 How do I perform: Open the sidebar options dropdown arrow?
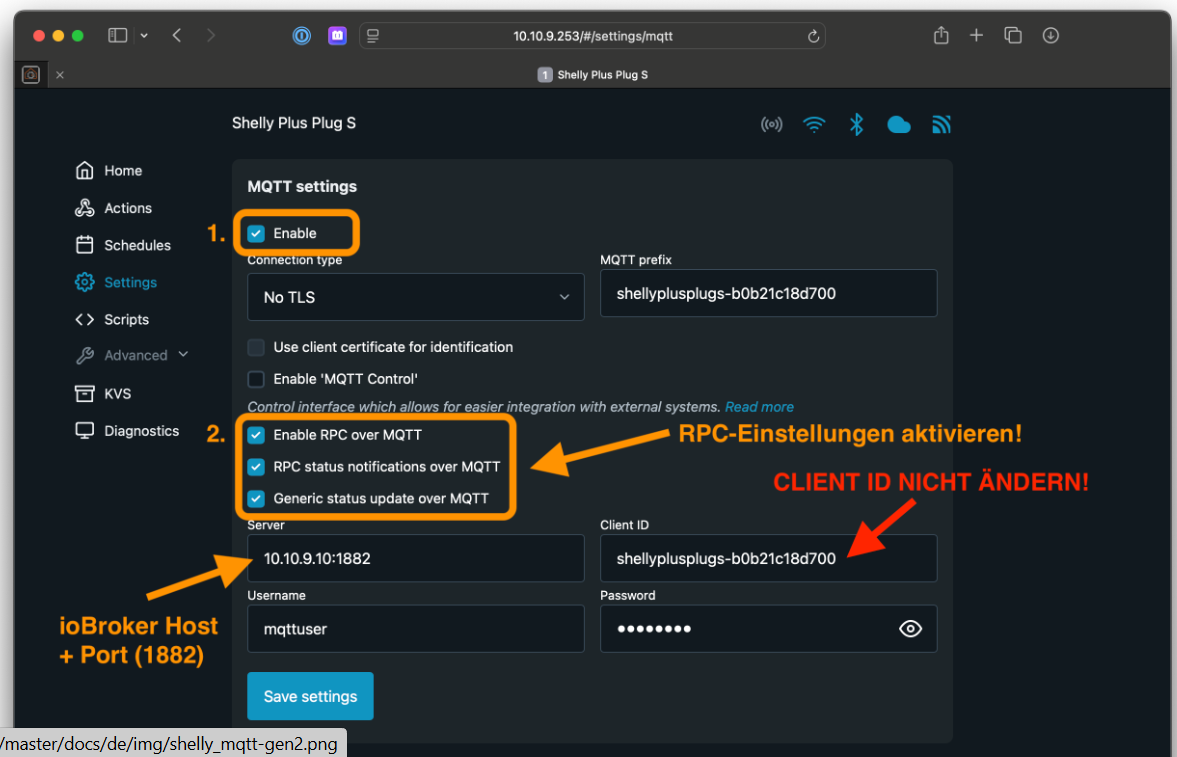coord(144,35)
